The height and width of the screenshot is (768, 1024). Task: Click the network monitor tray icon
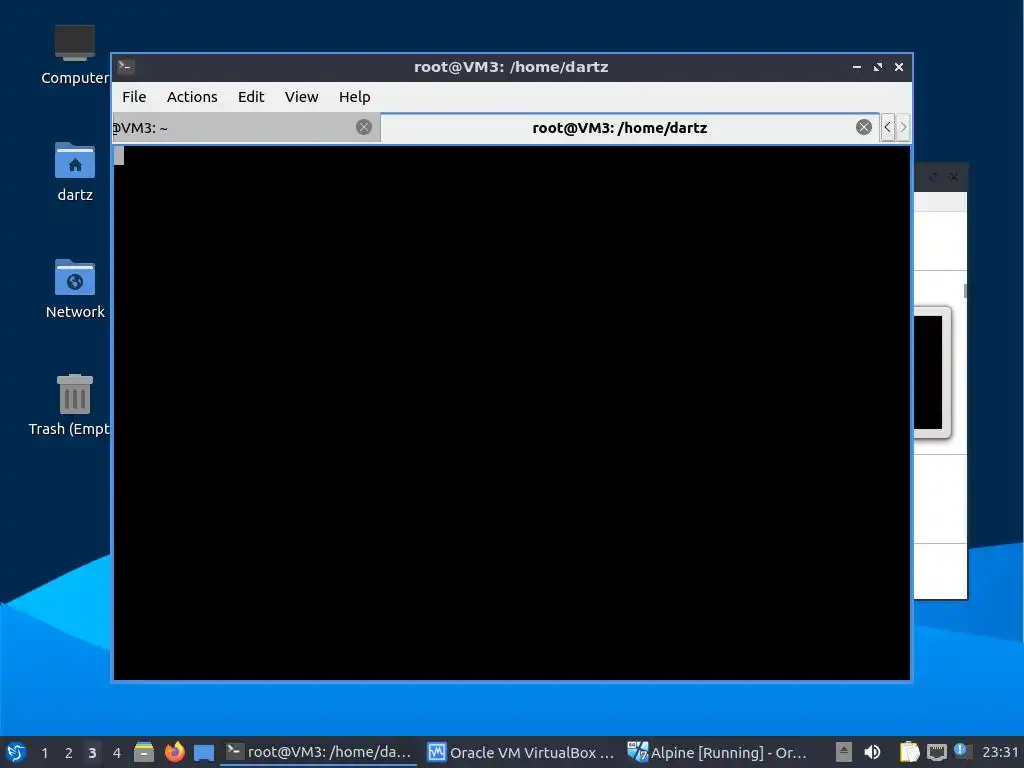(936, 752)
